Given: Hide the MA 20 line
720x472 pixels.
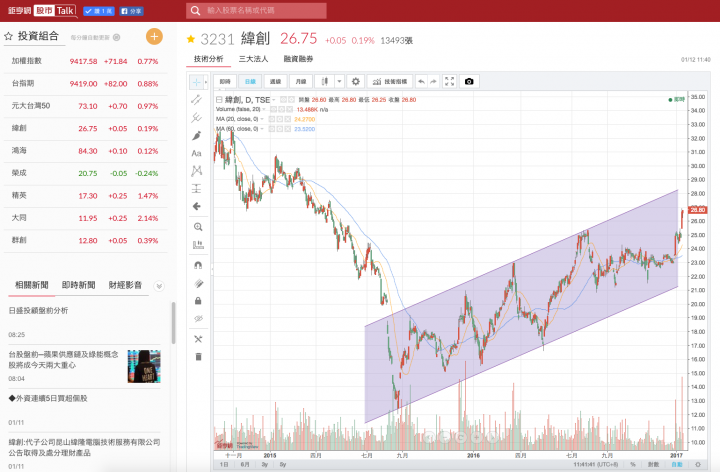Looking at the screenshot, I should click(x=272, y=119).
